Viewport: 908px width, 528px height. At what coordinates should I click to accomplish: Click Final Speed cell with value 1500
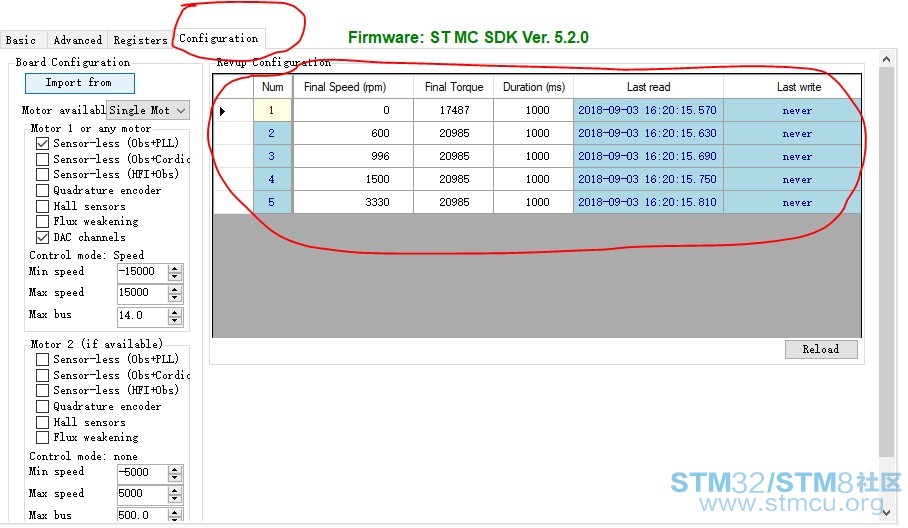(x=353, y=179)
